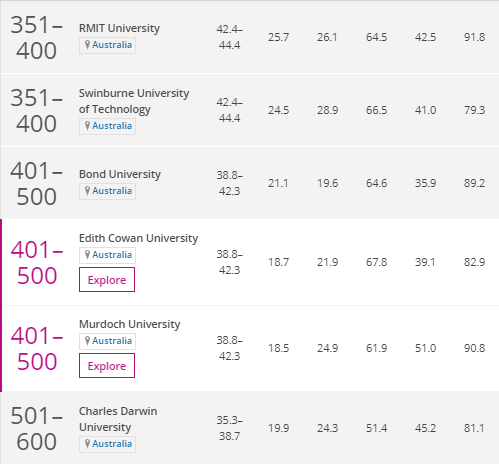Image resolution: width=499 pixels, height=464 pixels.
Task: Open the RMIT University name link
Action: coord(119,28)
